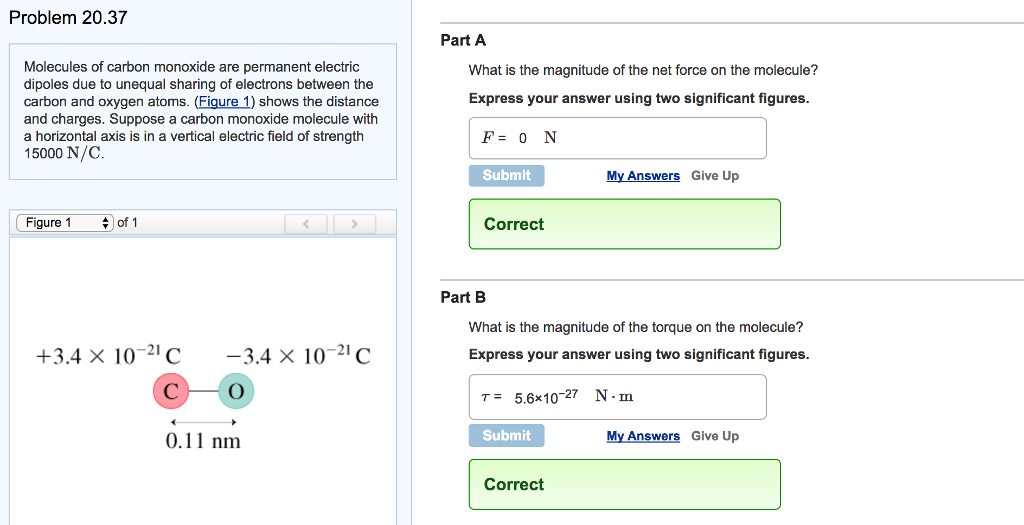Click the Part A Correct feedback box

tap(624, 224)
